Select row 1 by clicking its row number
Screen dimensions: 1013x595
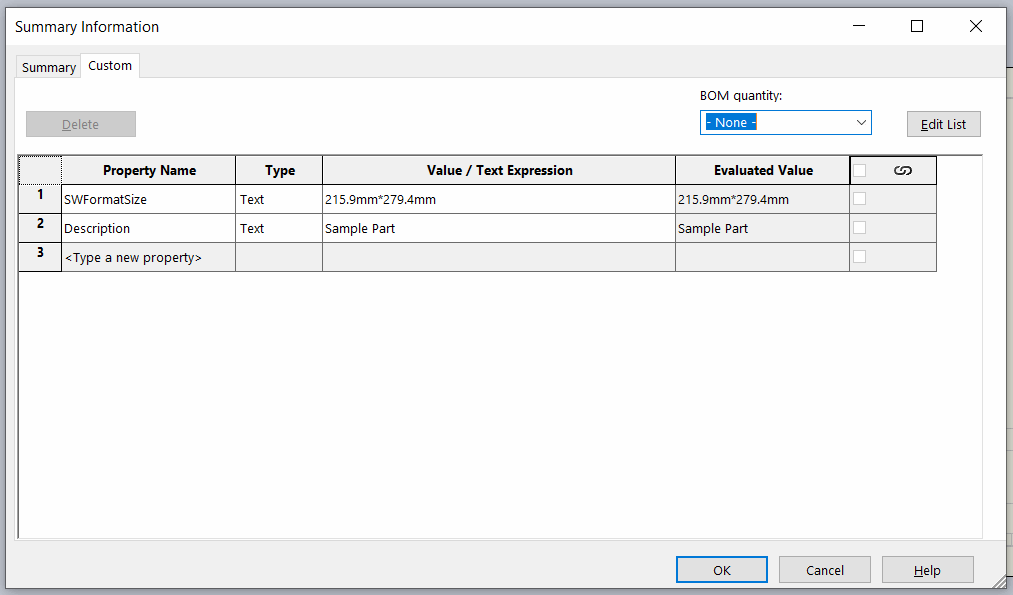tap(39, 199)
